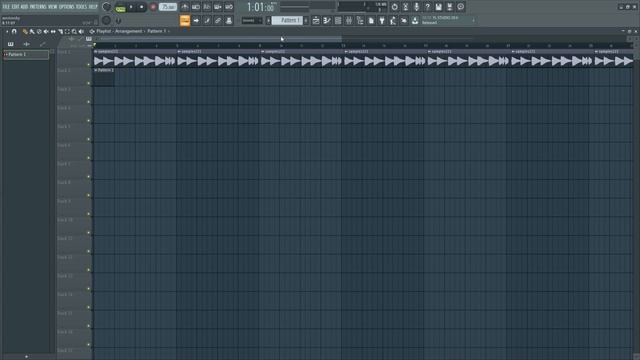Select the playlist Mute tool
Image resolution: width=640 pixels, height=360 pixels.
coord(46,31)
